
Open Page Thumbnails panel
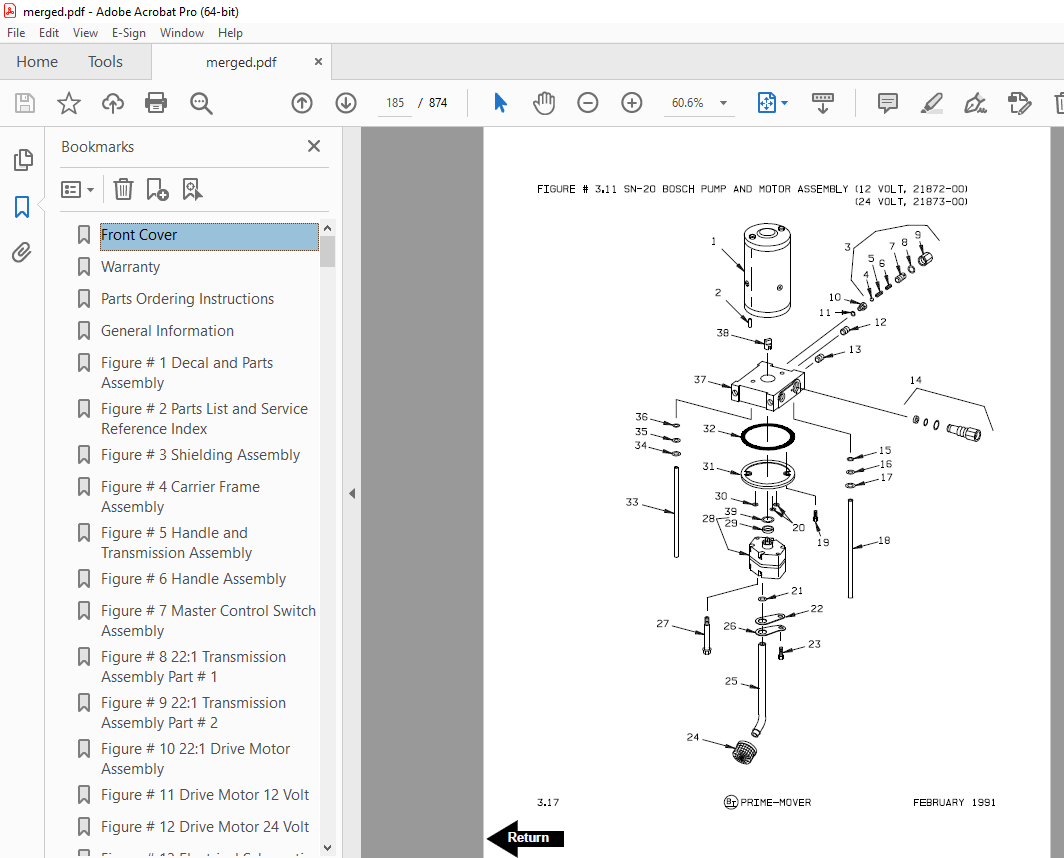pos(22,160)
